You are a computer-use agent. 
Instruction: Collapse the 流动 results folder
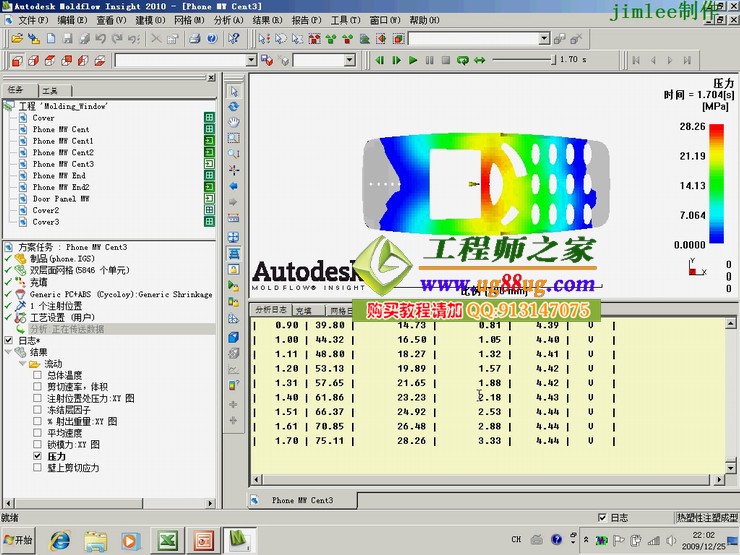tap(21, 364)
